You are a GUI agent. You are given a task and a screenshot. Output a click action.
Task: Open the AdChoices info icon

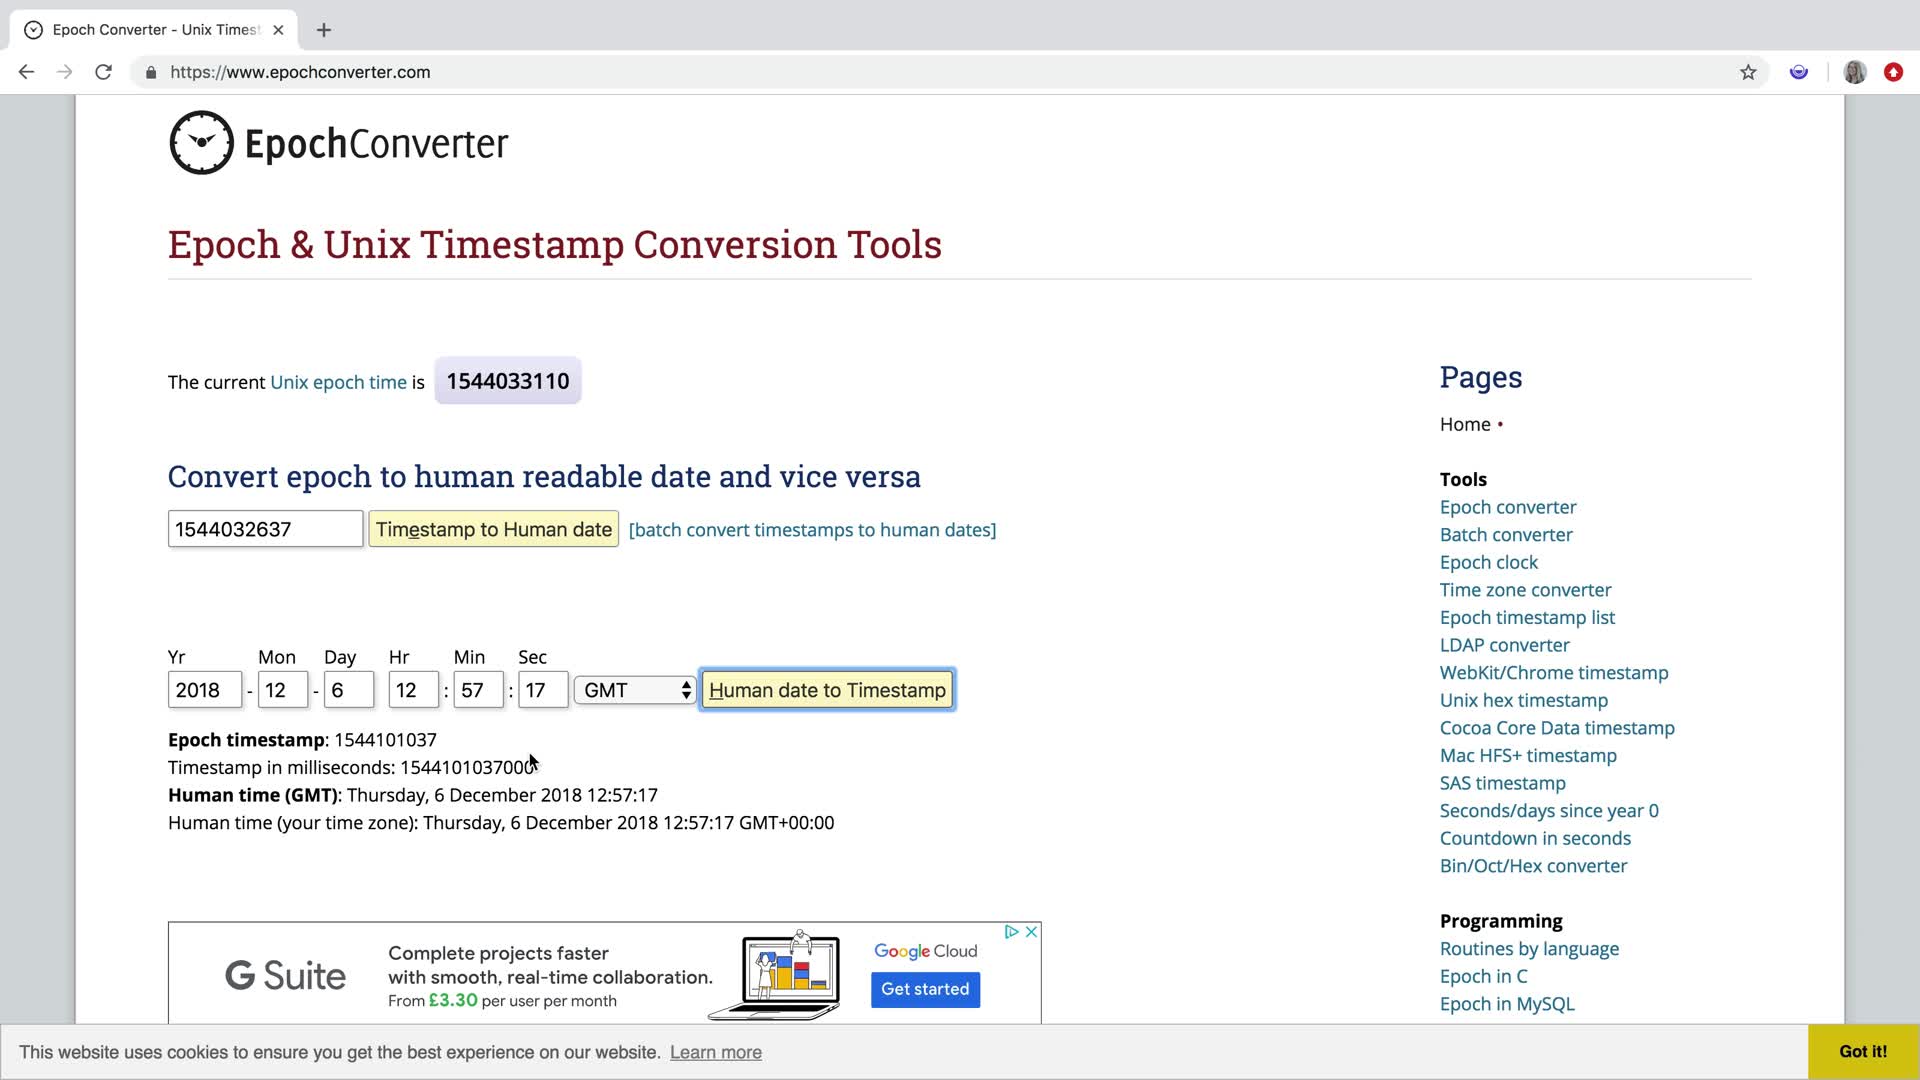(1011, 932)
